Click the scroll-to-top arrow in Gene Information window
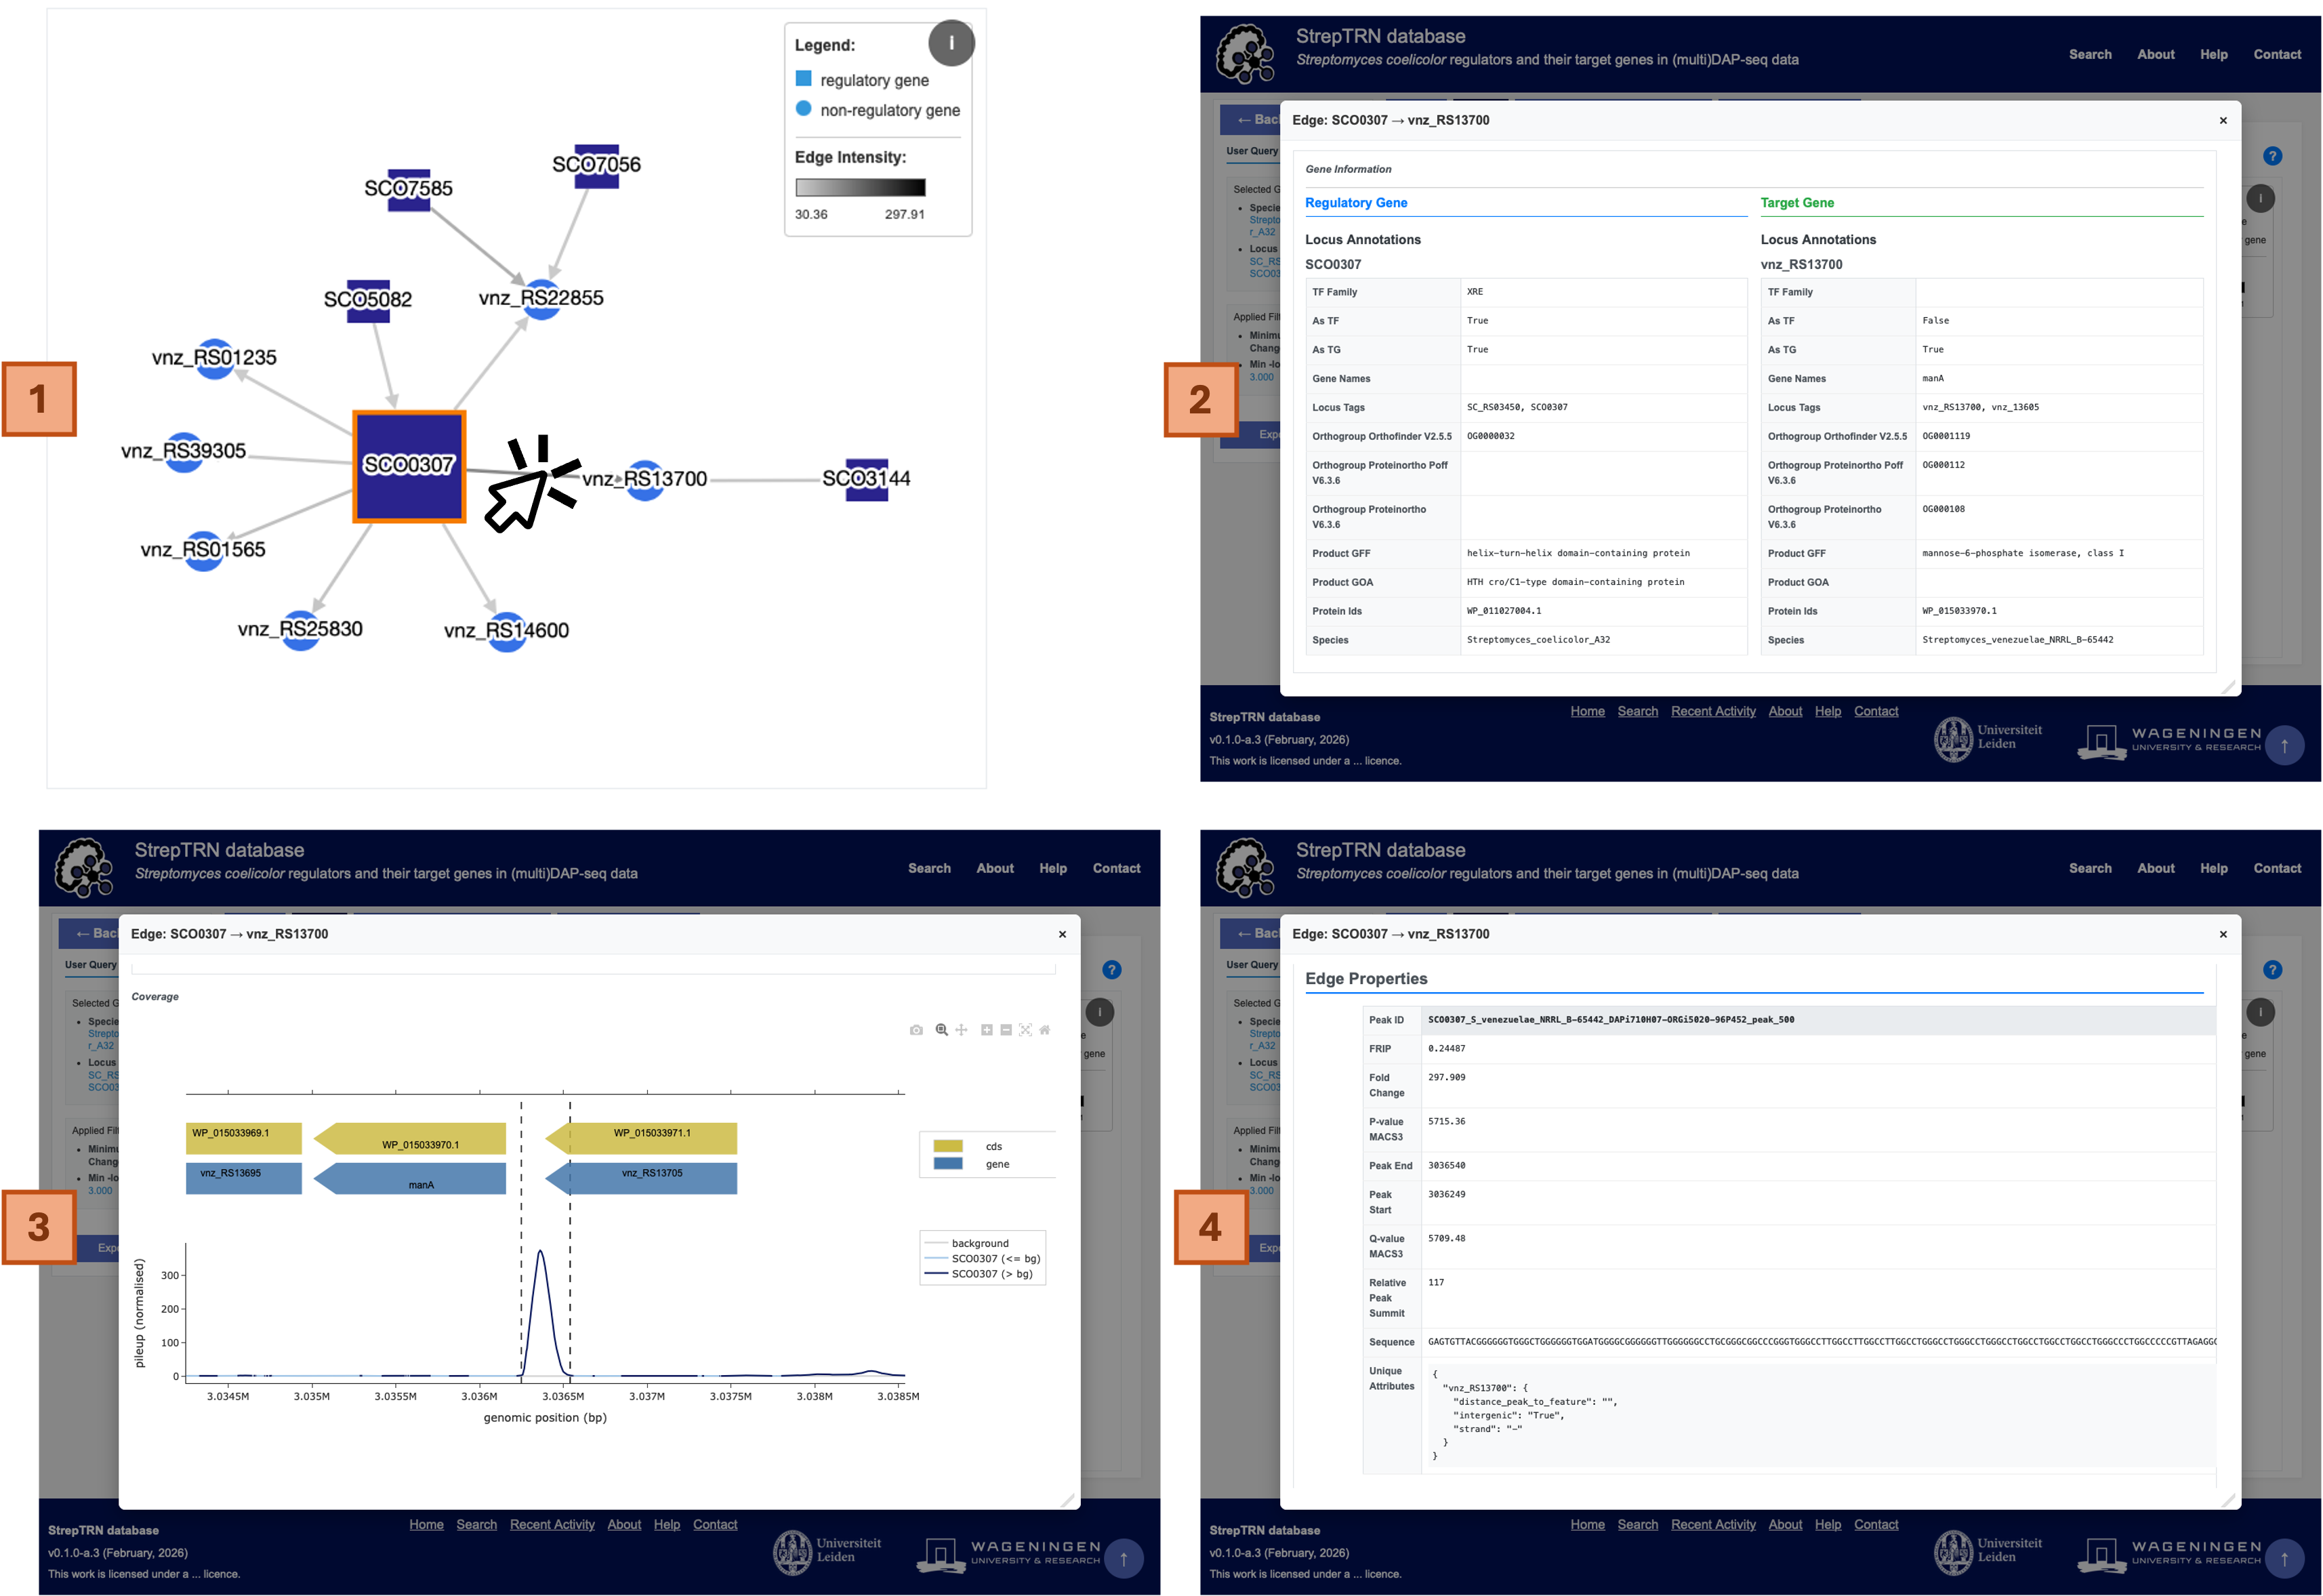This screenshot has height=1596, width=2323. (x=2284, y=746)
